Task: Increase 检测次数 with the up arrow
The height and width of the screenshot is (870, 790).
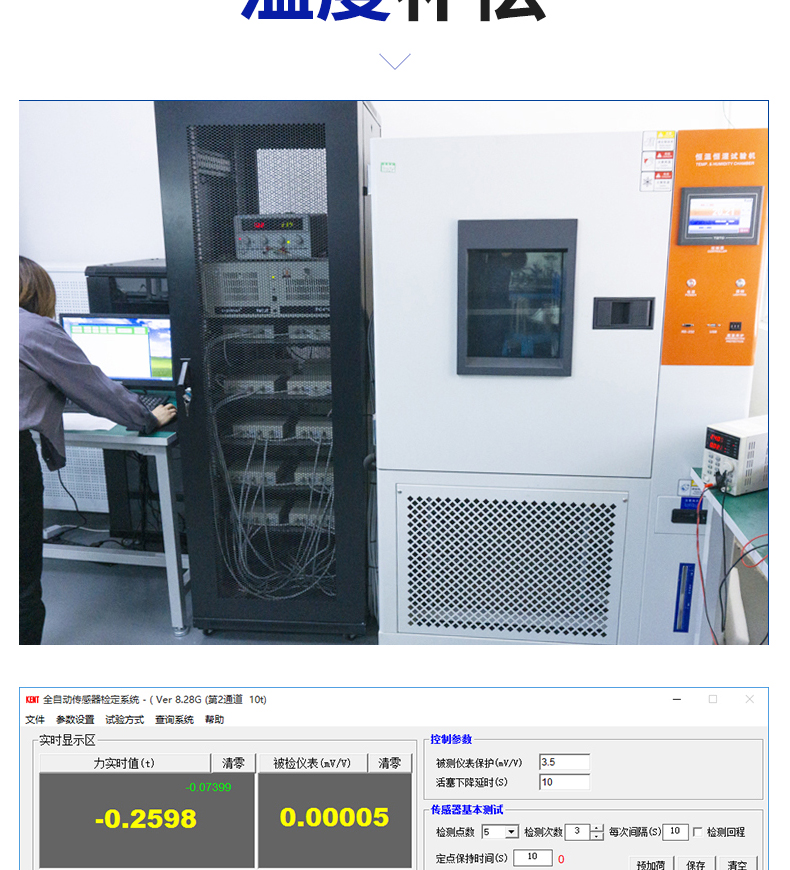Action: click(x=597, y=828)
